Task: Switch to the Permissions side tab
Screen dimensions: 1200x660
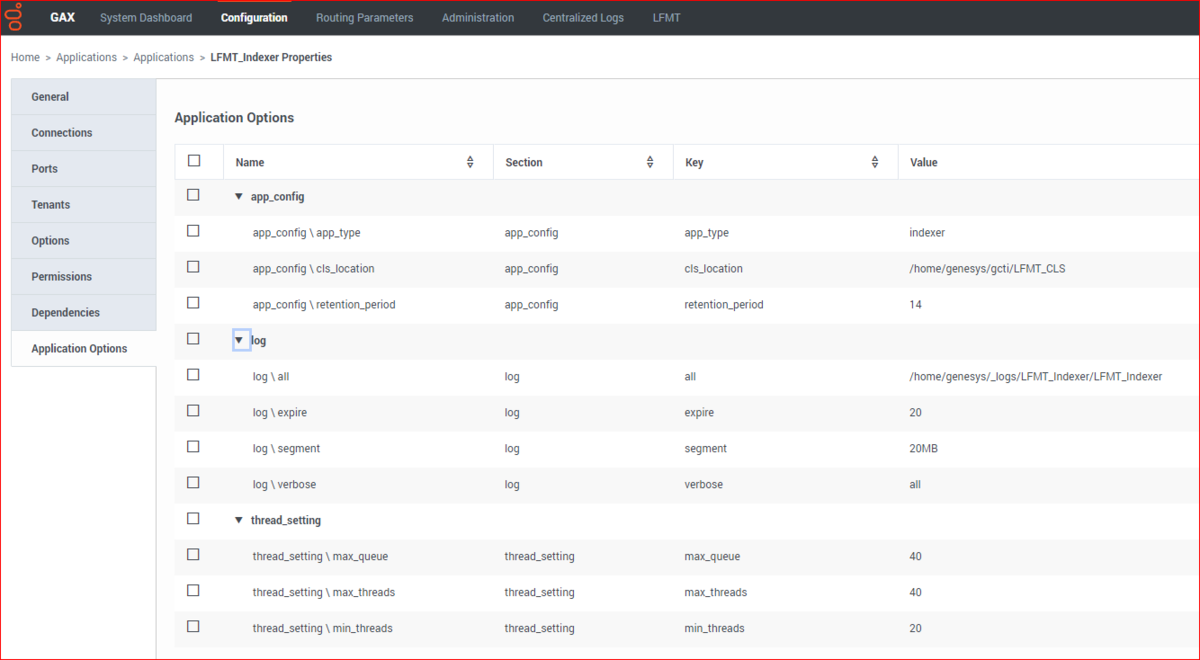Action: [x=84, y=277]
